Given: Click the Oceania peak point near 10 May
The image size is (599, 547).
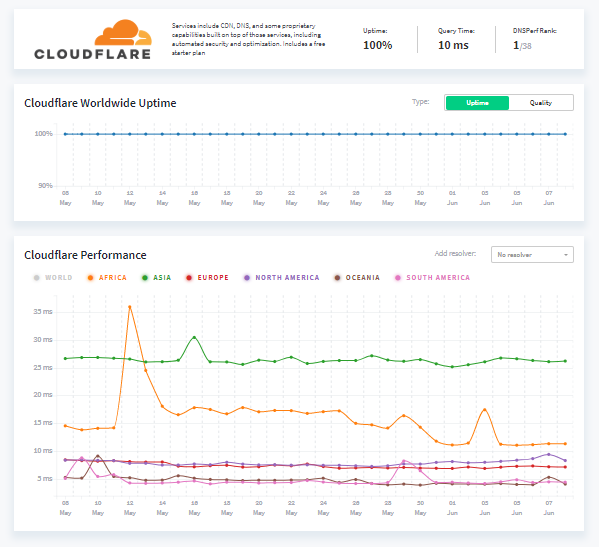Looking at the screenshot, I should (x=98, y=456).
